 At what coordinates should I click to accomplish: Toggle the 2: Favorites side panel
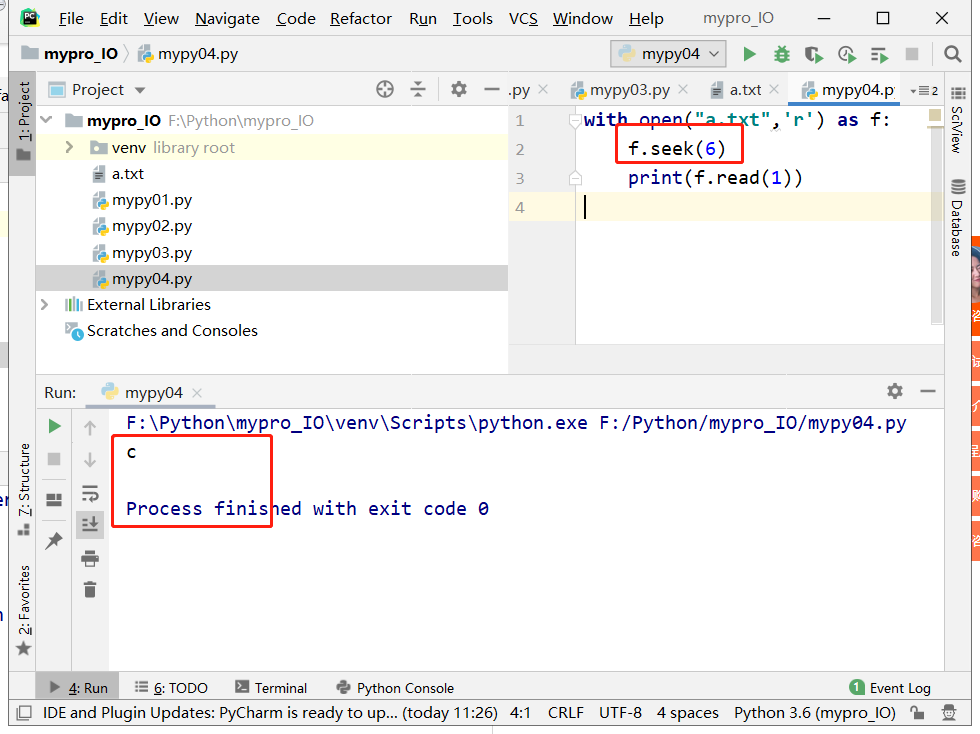[24, 610]
